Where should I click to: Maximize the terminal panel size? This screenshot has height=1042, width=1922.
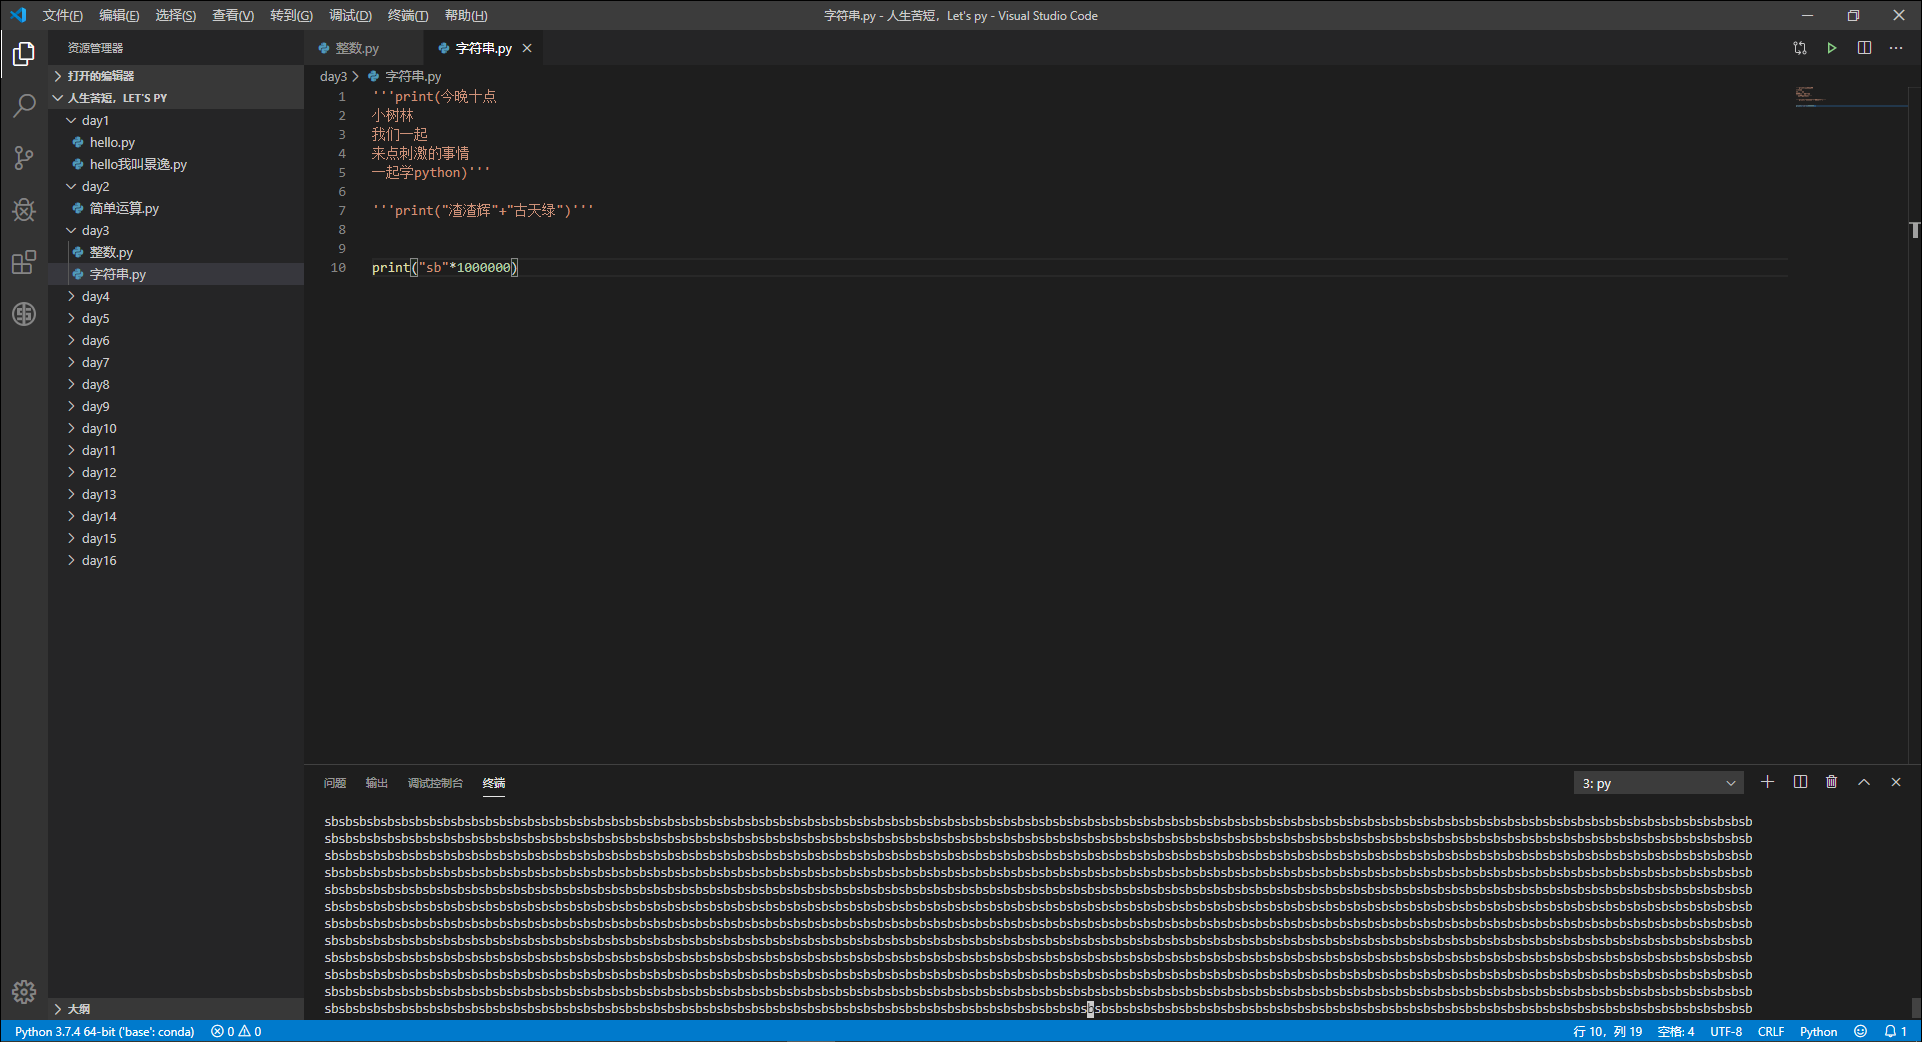point(1864,782)
